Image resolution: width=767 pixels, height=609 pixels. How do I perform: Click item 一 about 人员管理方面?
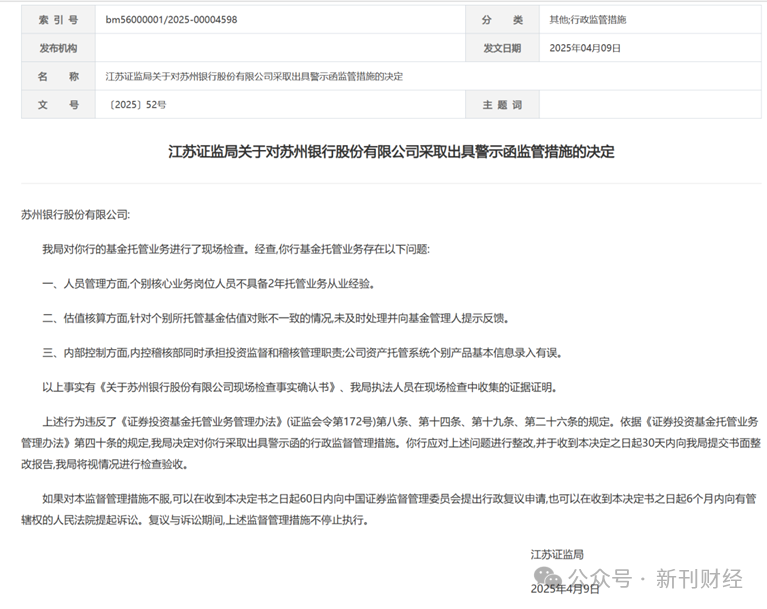tap(208, 283)
